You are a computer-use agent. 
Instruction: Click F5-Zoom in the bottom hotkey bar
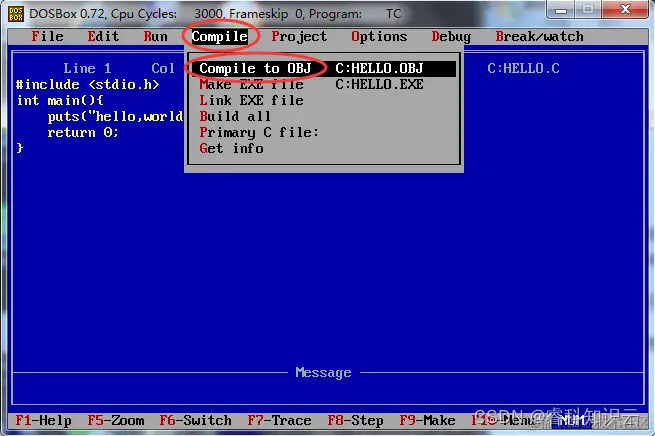pyautogui.click(x=116, y=421)
